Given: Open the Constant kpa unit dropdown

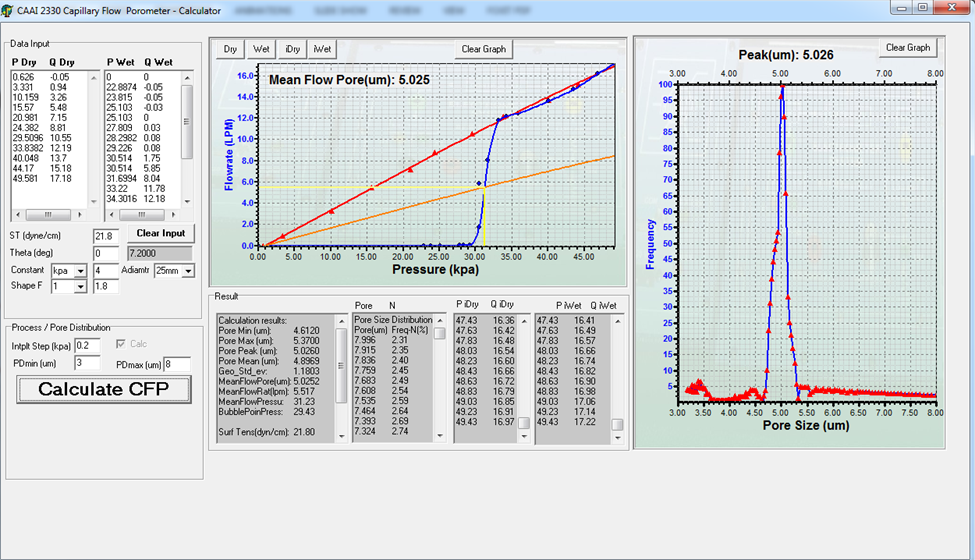Looking at the screenshot, I should [x=81, y=271].
